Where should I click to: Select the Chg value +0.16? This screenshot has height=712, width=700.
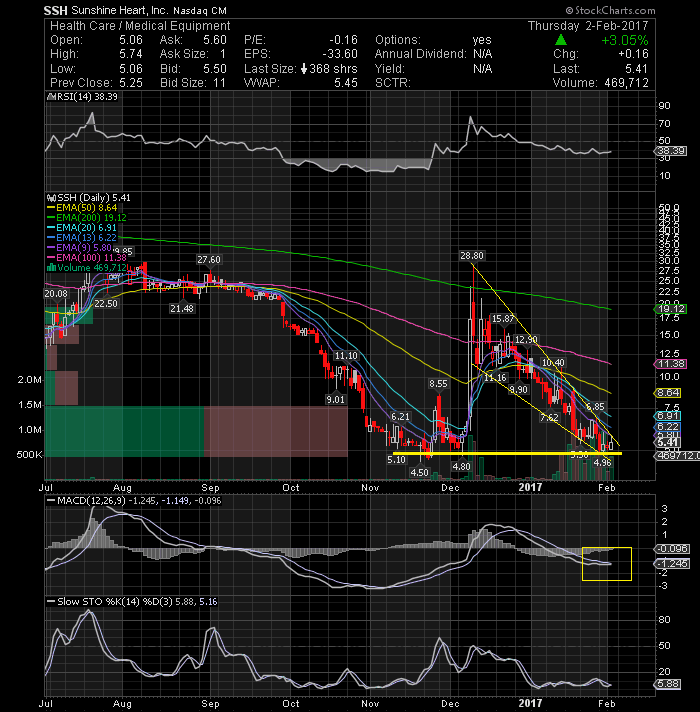(633, 54)
